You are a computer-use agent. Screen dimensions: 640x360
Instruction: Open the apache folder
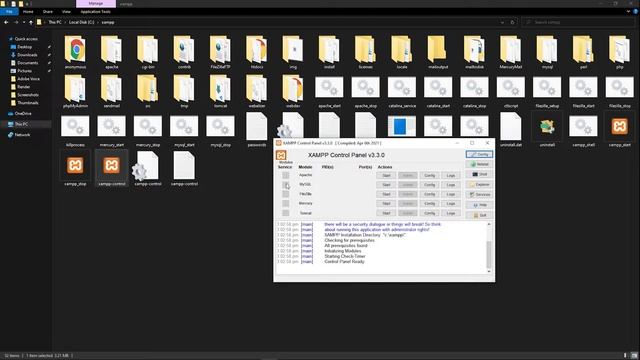112,52
